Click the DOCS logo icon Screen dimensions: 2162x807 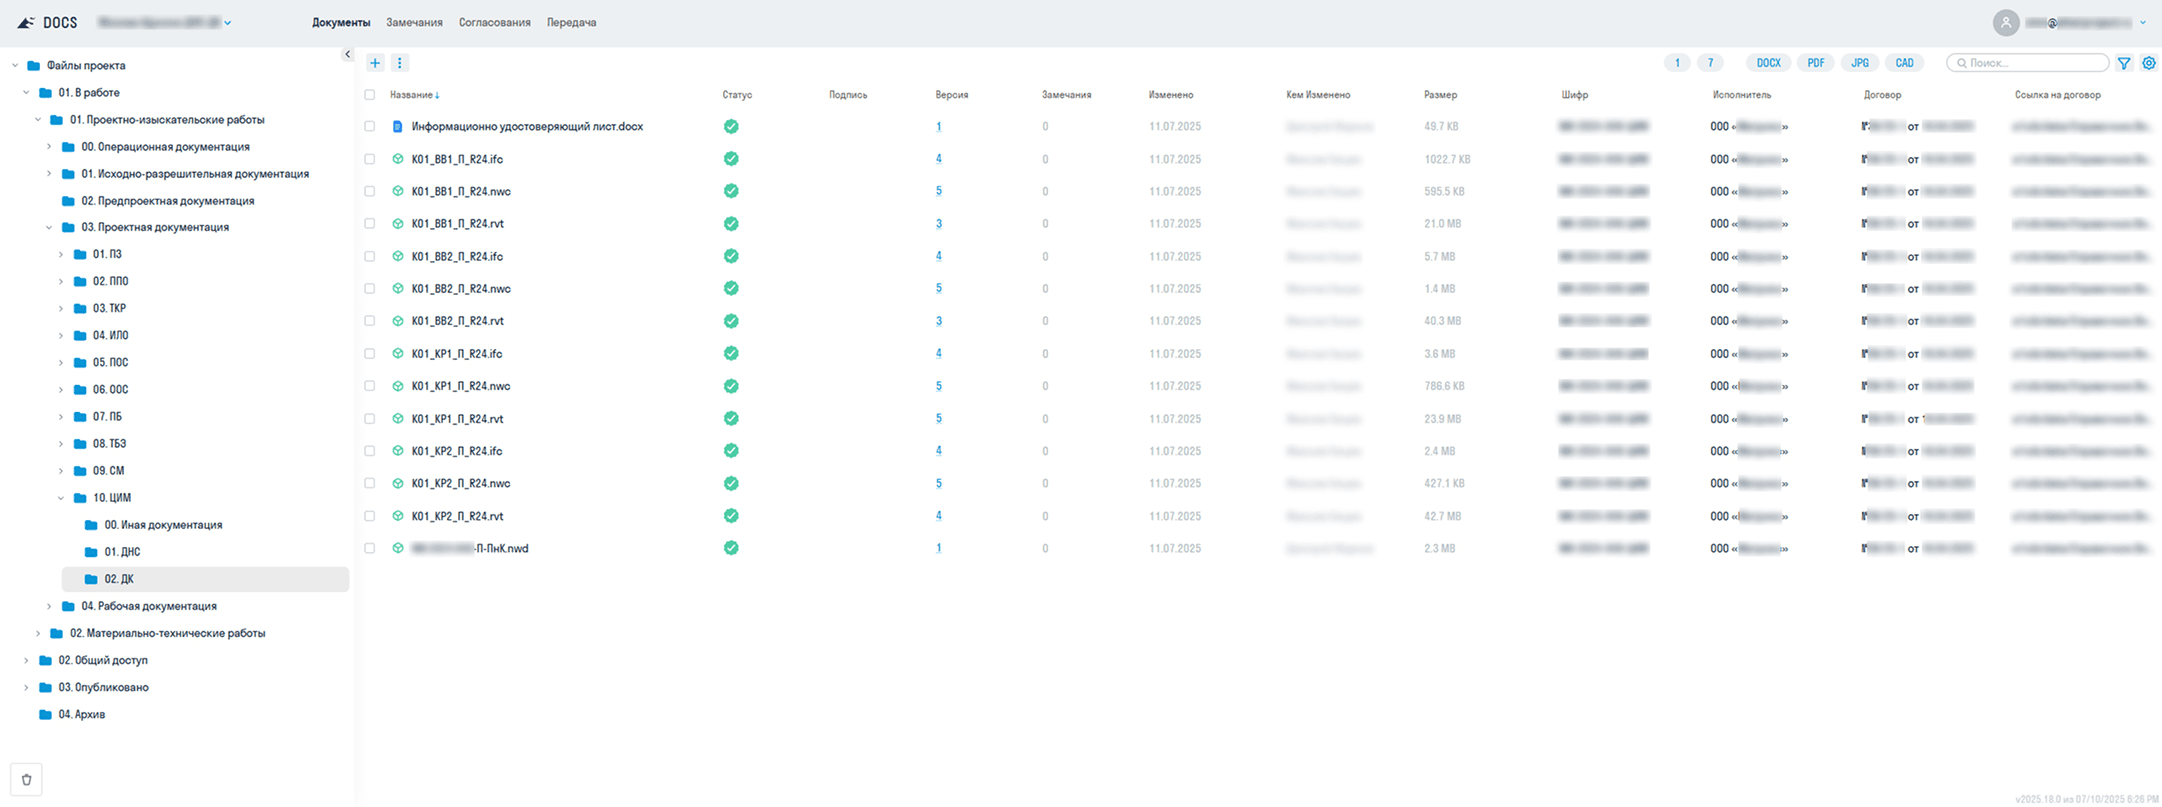[26, 23]
